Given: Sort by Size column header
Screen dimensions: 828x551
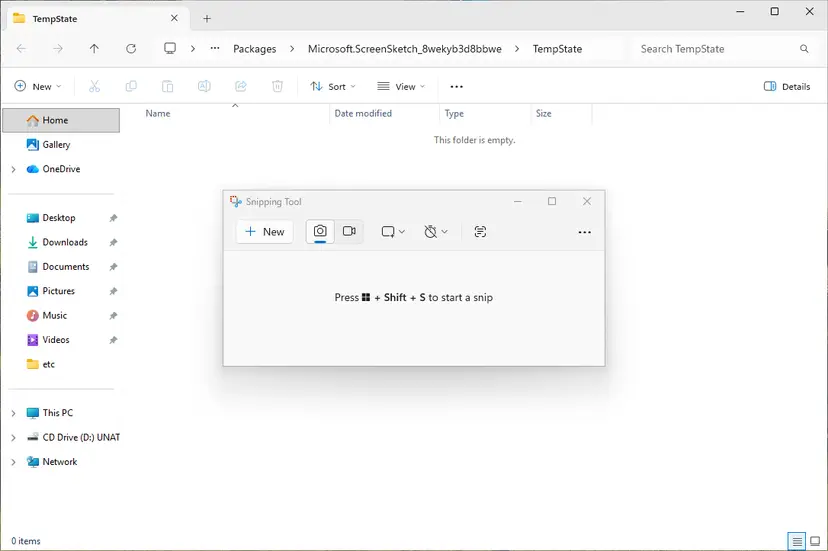Looking at the screenshot, I should coord(543,113).
